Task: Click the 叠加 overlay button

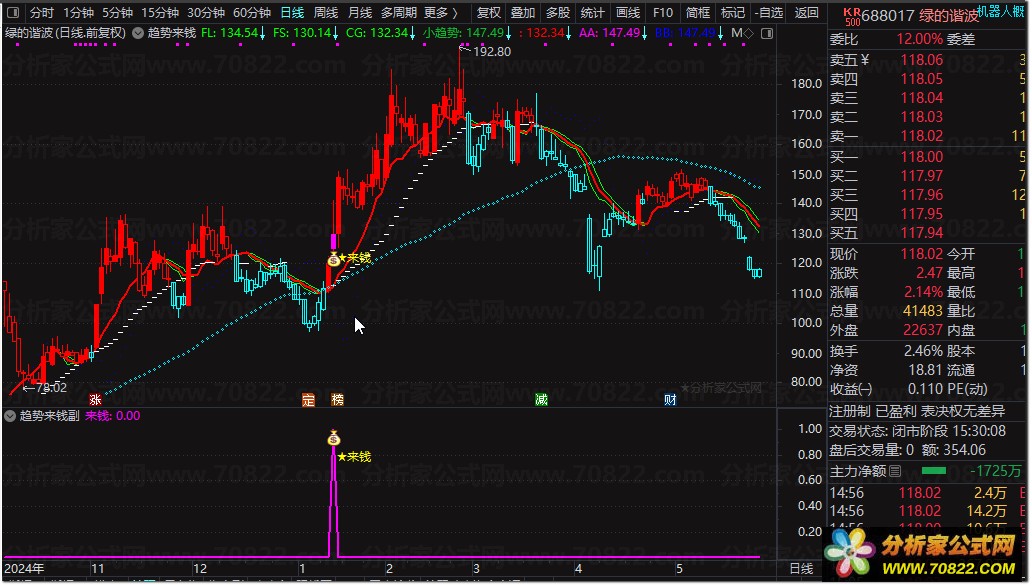Action: point(523,13)
